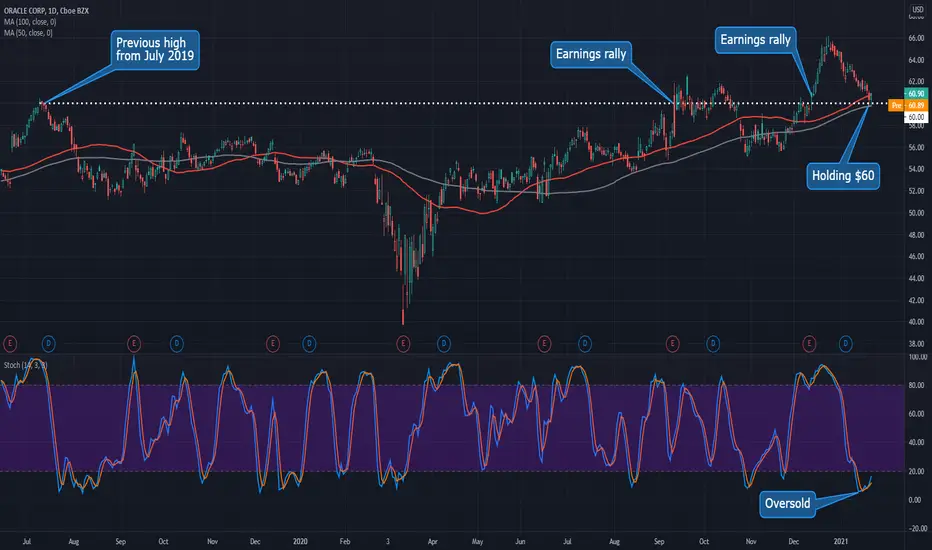Open the July 2020 dividend marker
Viewport: 932px width, 550px height.
click(585, 343)
